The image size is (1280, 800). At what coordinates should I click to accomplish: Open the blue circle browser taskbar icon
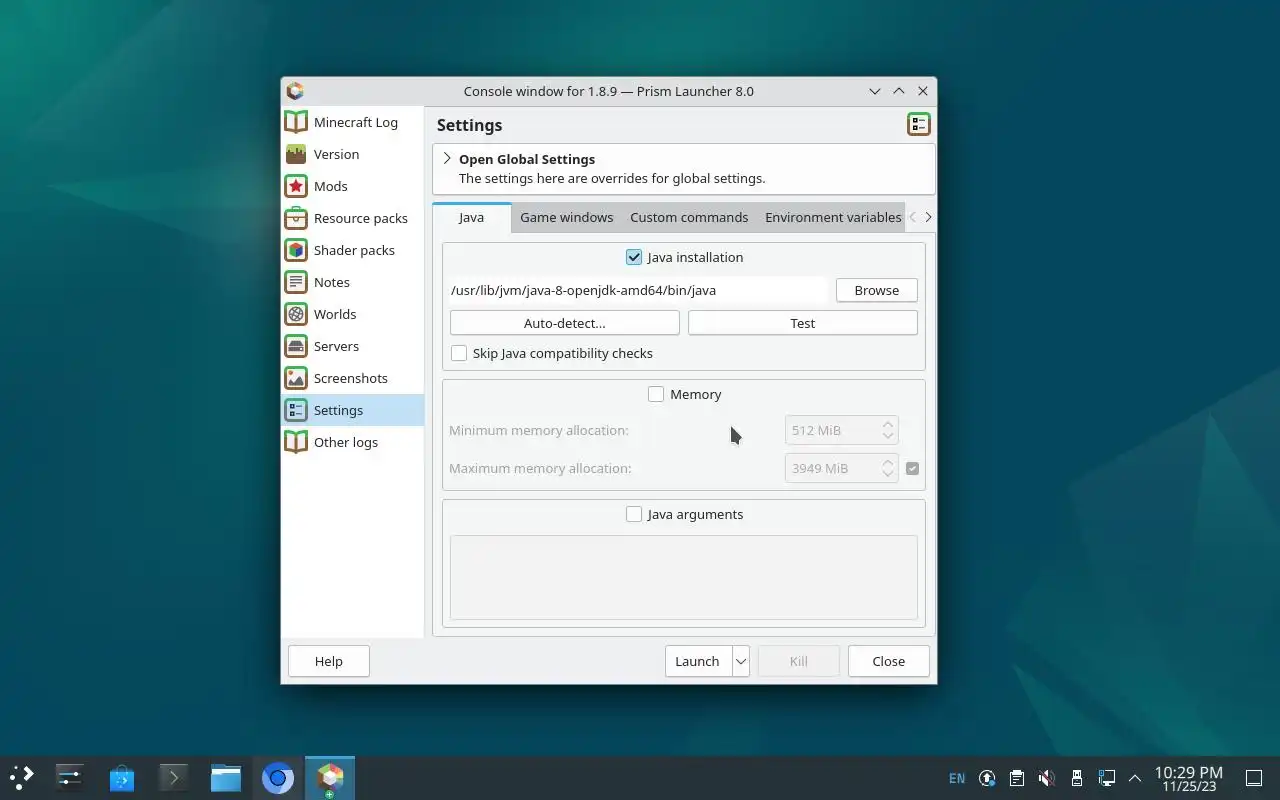(278, 777)
